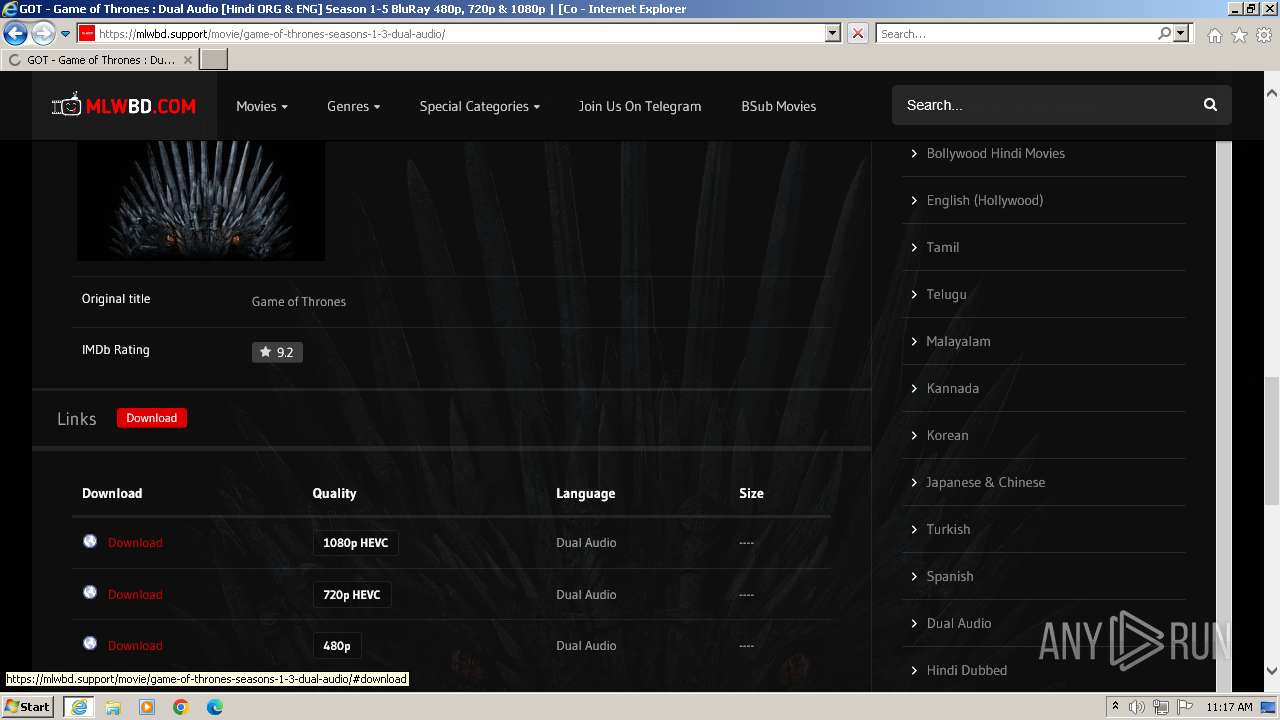This screenshot has width=1280, height=720.
Task: Click the Action Center flag tray icon
Action: (1185, 707)
